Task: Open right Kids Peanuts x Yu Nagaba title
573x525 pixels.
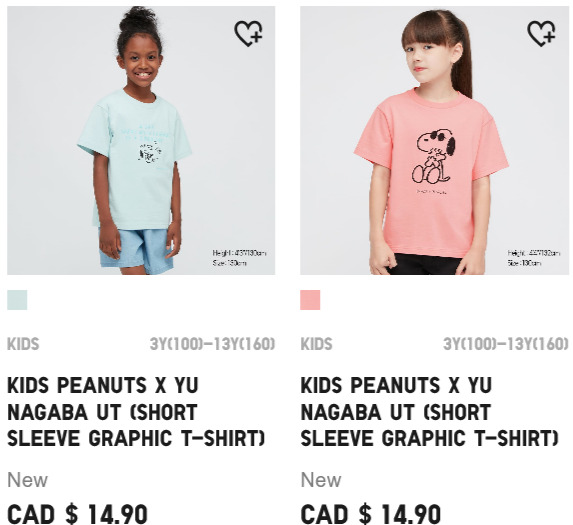Action: pyautogui.click(x=429, y=412)
